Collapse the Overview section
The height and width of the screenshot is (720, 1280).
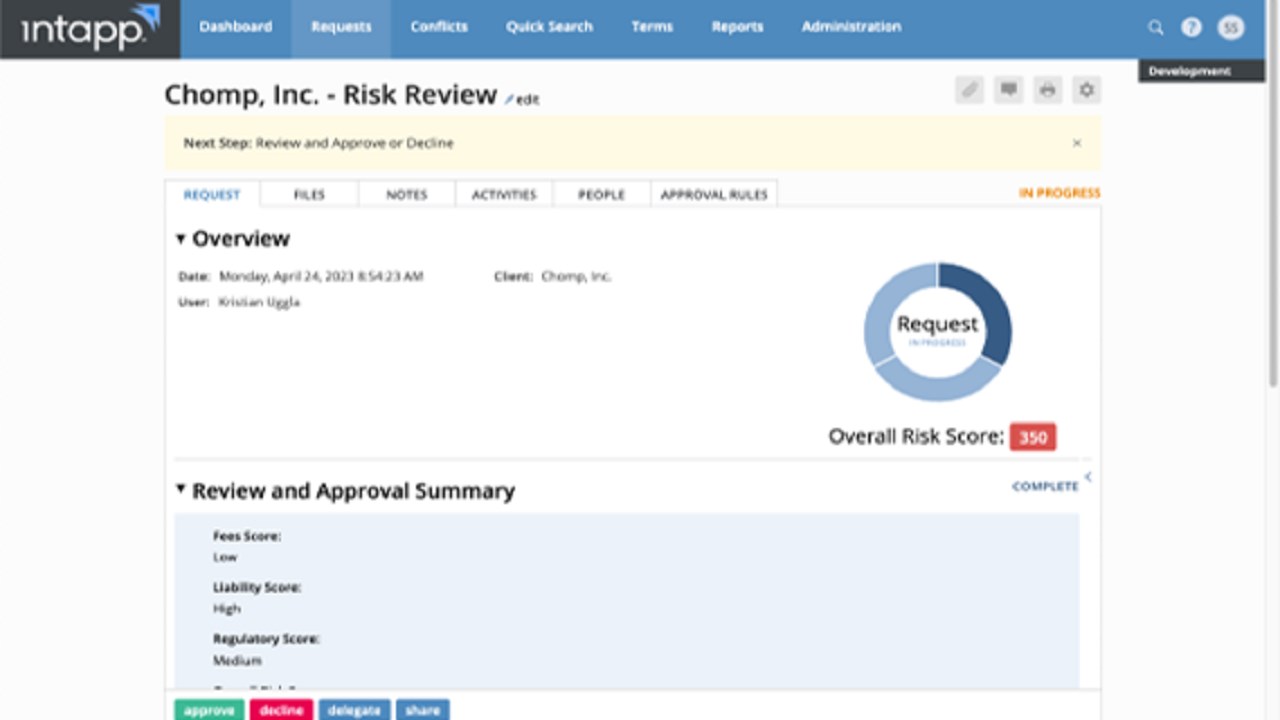(181, 238)
